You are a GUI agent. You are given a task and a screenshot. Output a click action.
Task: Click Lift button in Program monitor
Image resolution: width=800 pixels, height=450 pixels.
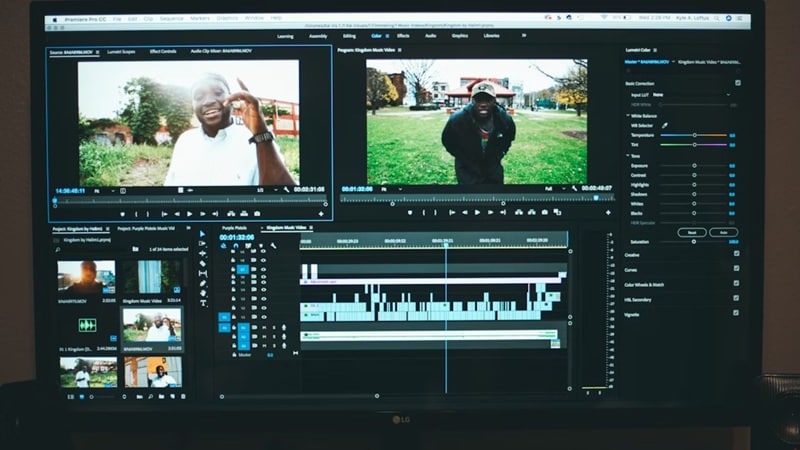(519, 212)
